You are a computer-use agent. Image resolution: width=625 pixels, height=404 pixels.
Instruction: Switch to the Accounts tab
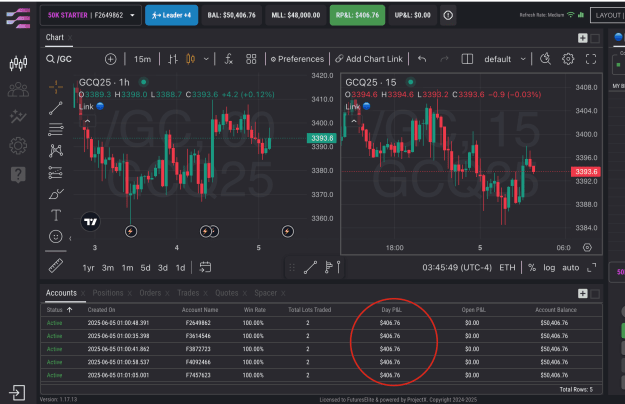click(x=61, y=293)
